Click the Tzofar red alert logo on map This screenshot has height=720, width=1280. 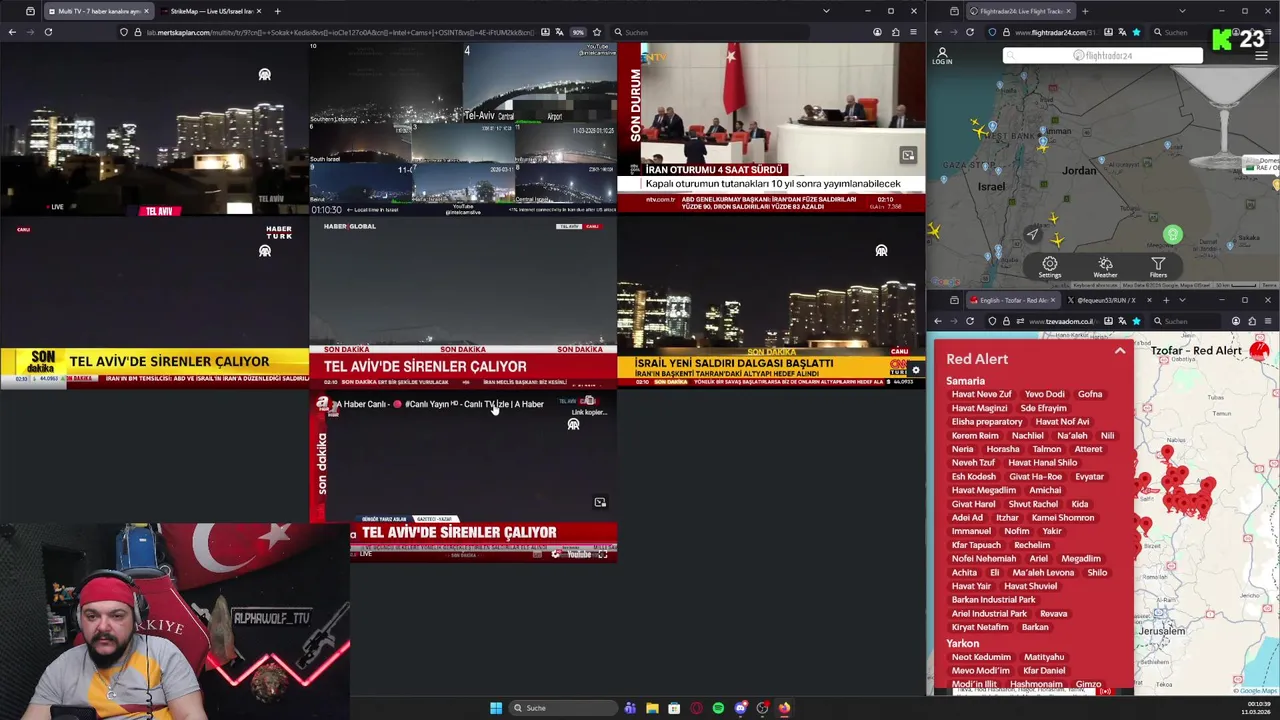click(x=1259, y=350)
